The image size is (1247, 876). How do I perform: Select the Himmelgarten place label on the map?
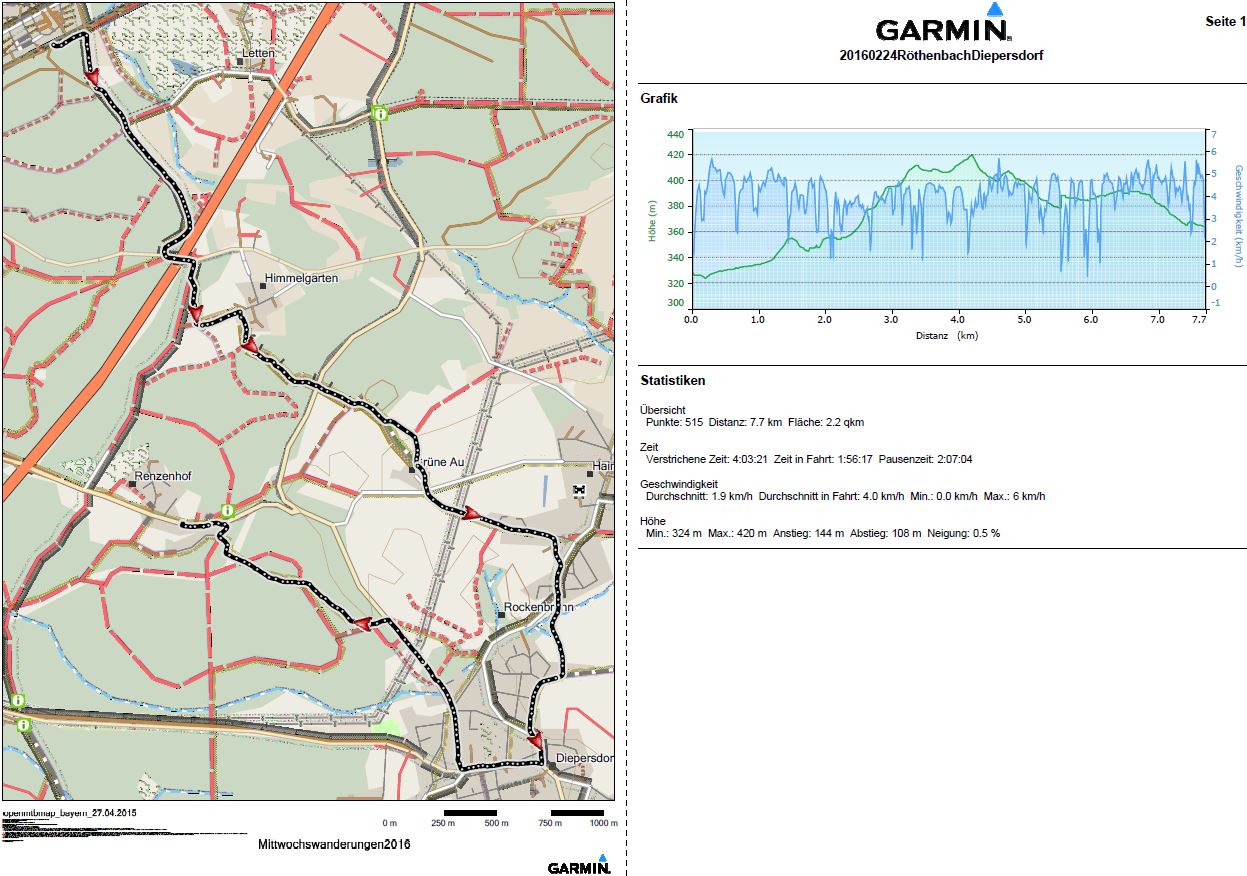point(301,278)
